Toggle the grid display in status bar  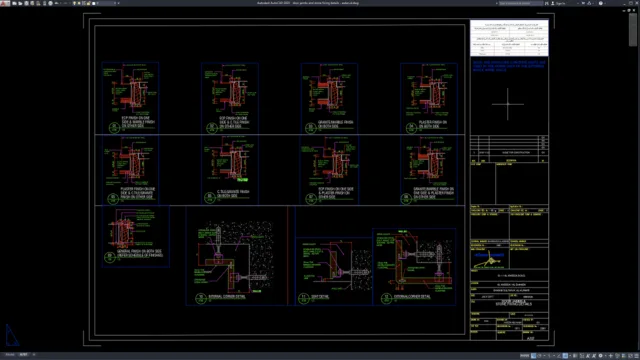533,356
